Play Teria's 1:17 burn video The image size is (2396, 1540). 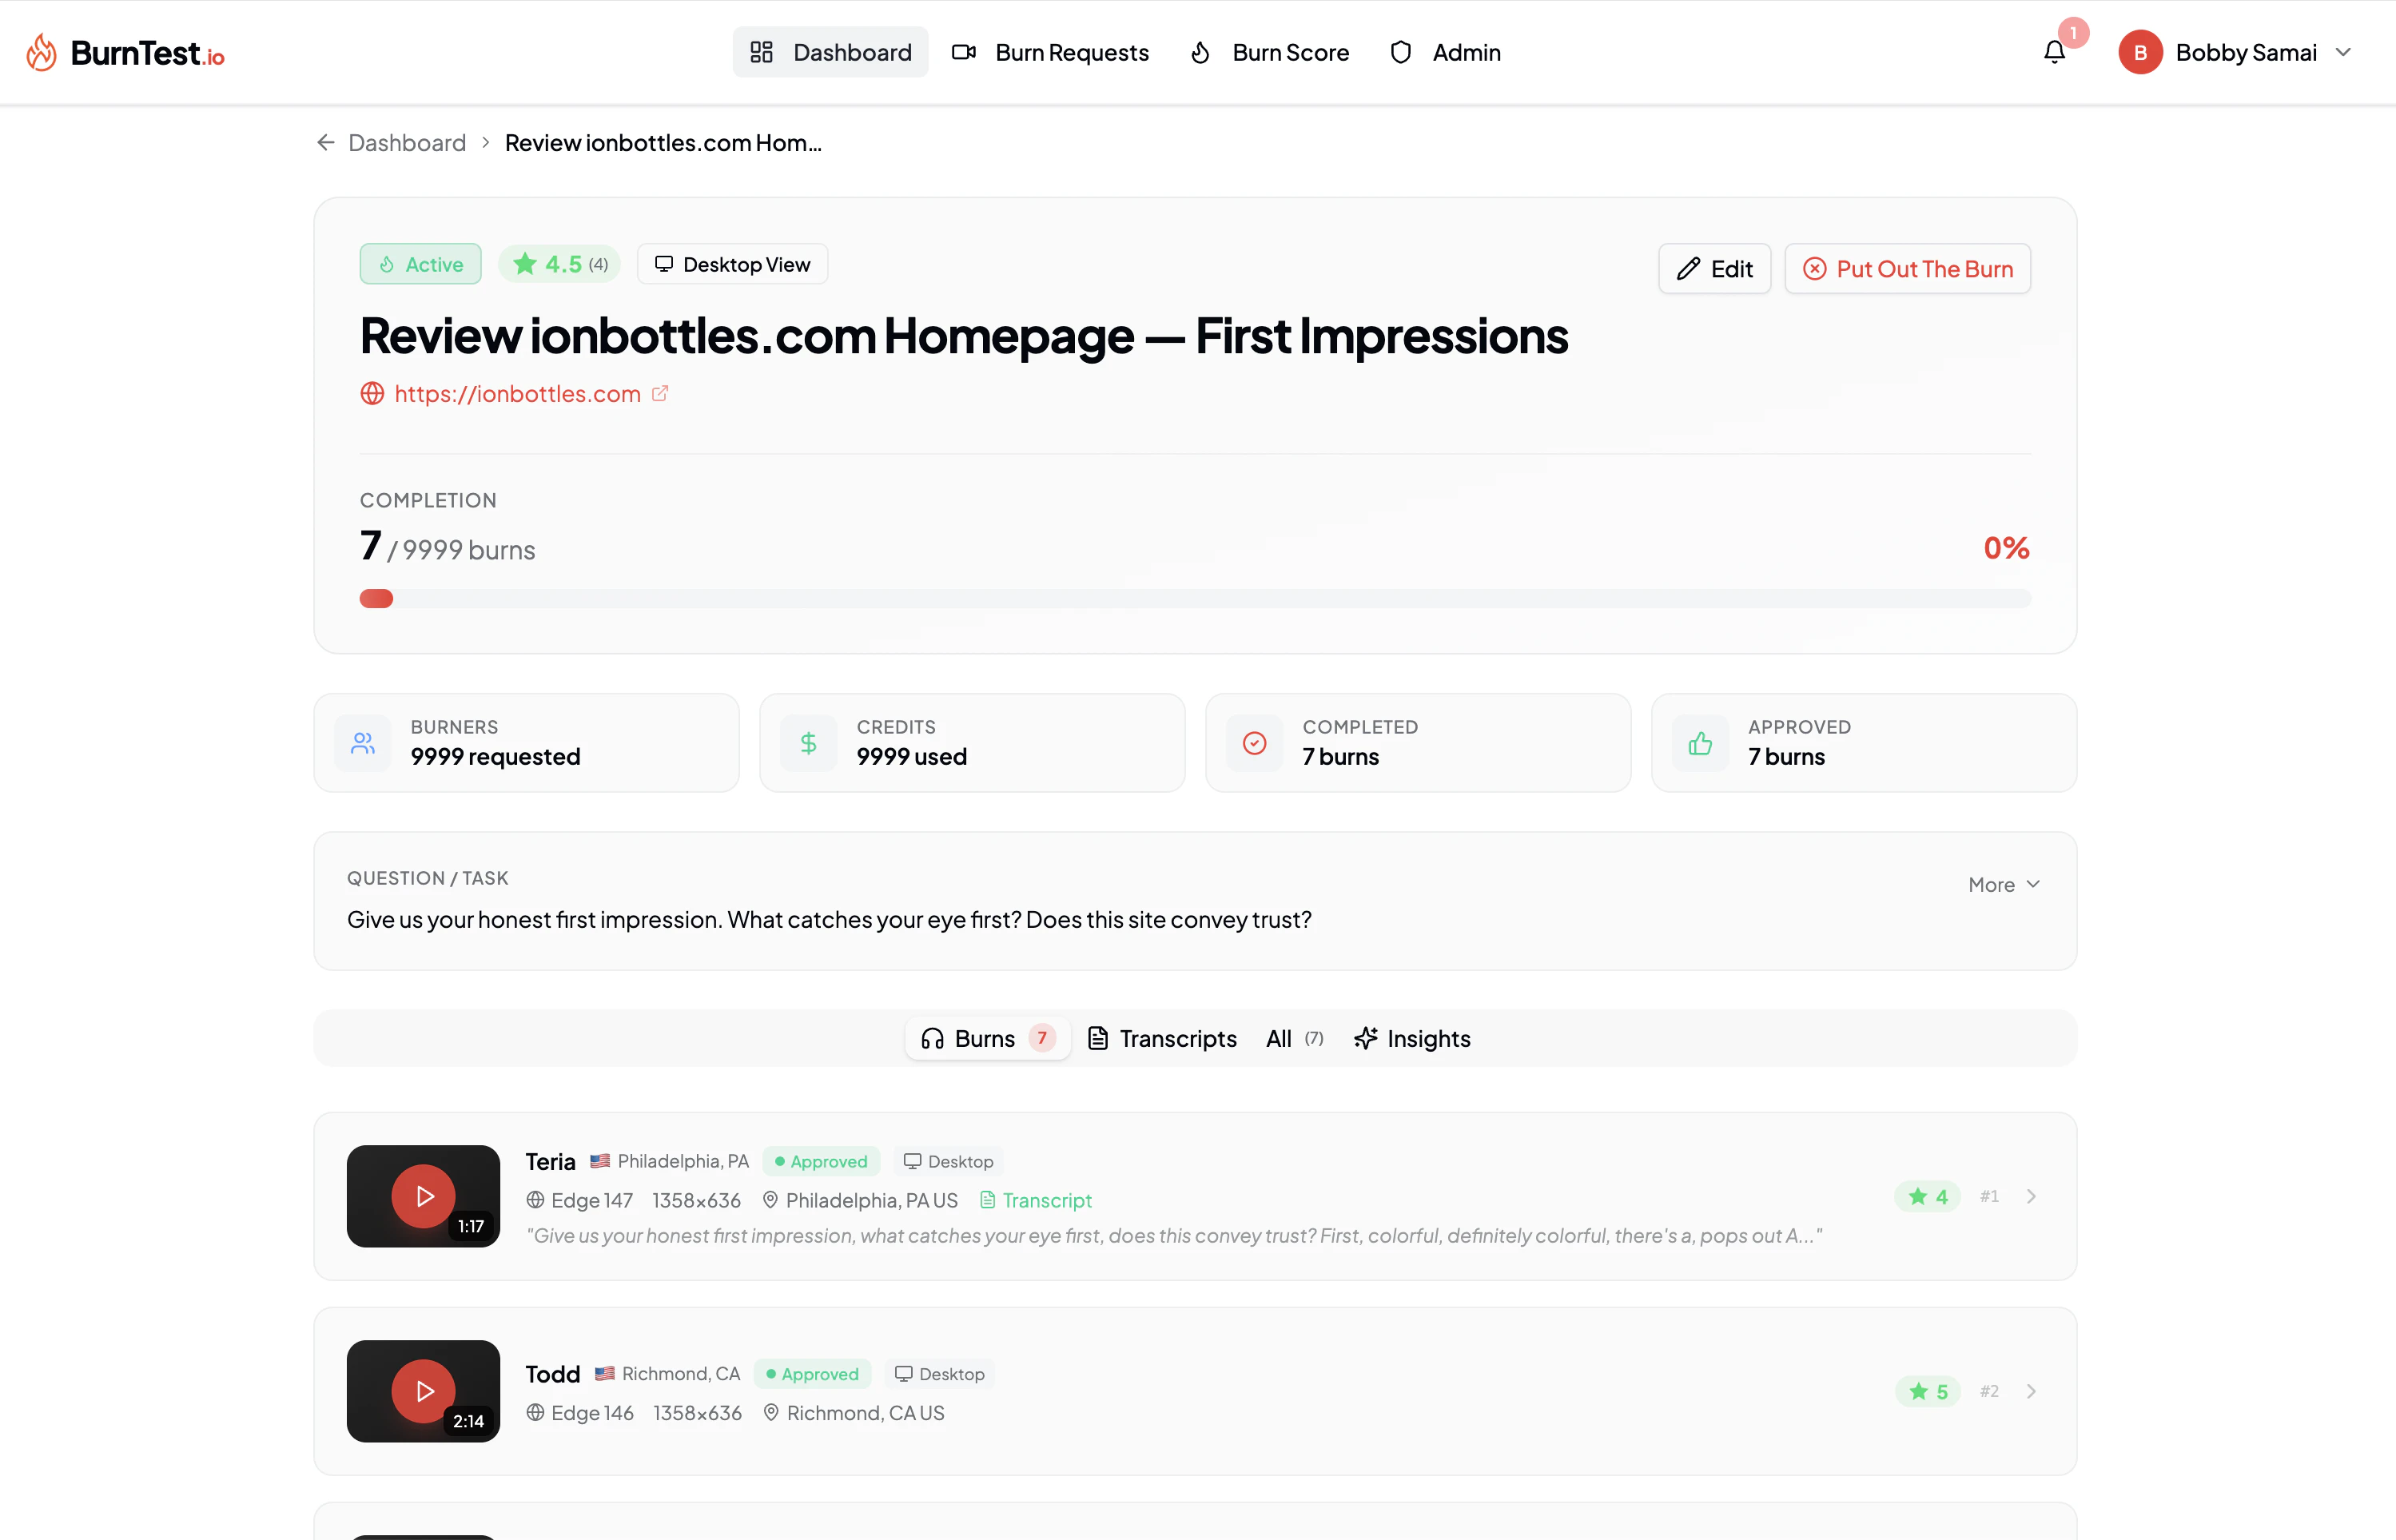[423, 1196]
